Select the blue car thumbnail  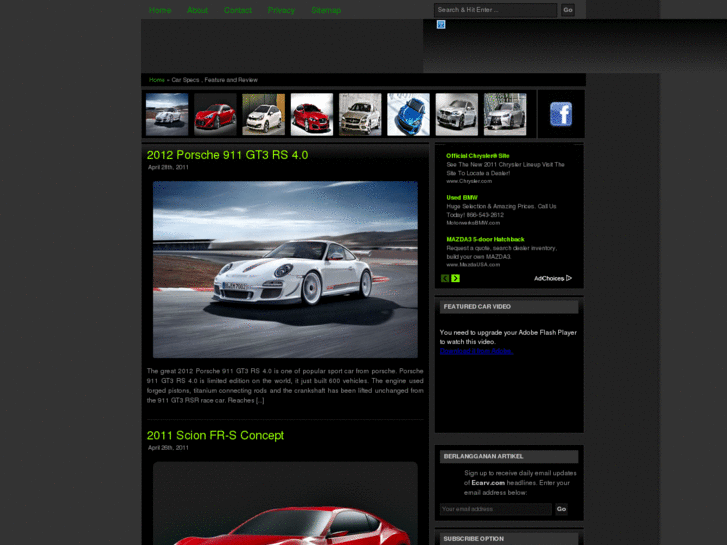point(408,114)
